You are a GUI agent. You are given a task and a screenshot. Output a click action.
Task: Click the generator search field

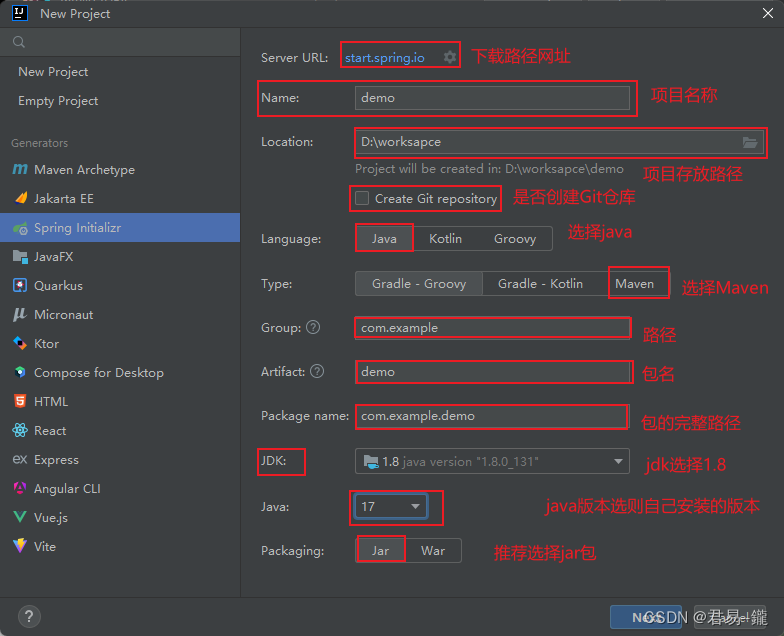[x=120, y=42]
